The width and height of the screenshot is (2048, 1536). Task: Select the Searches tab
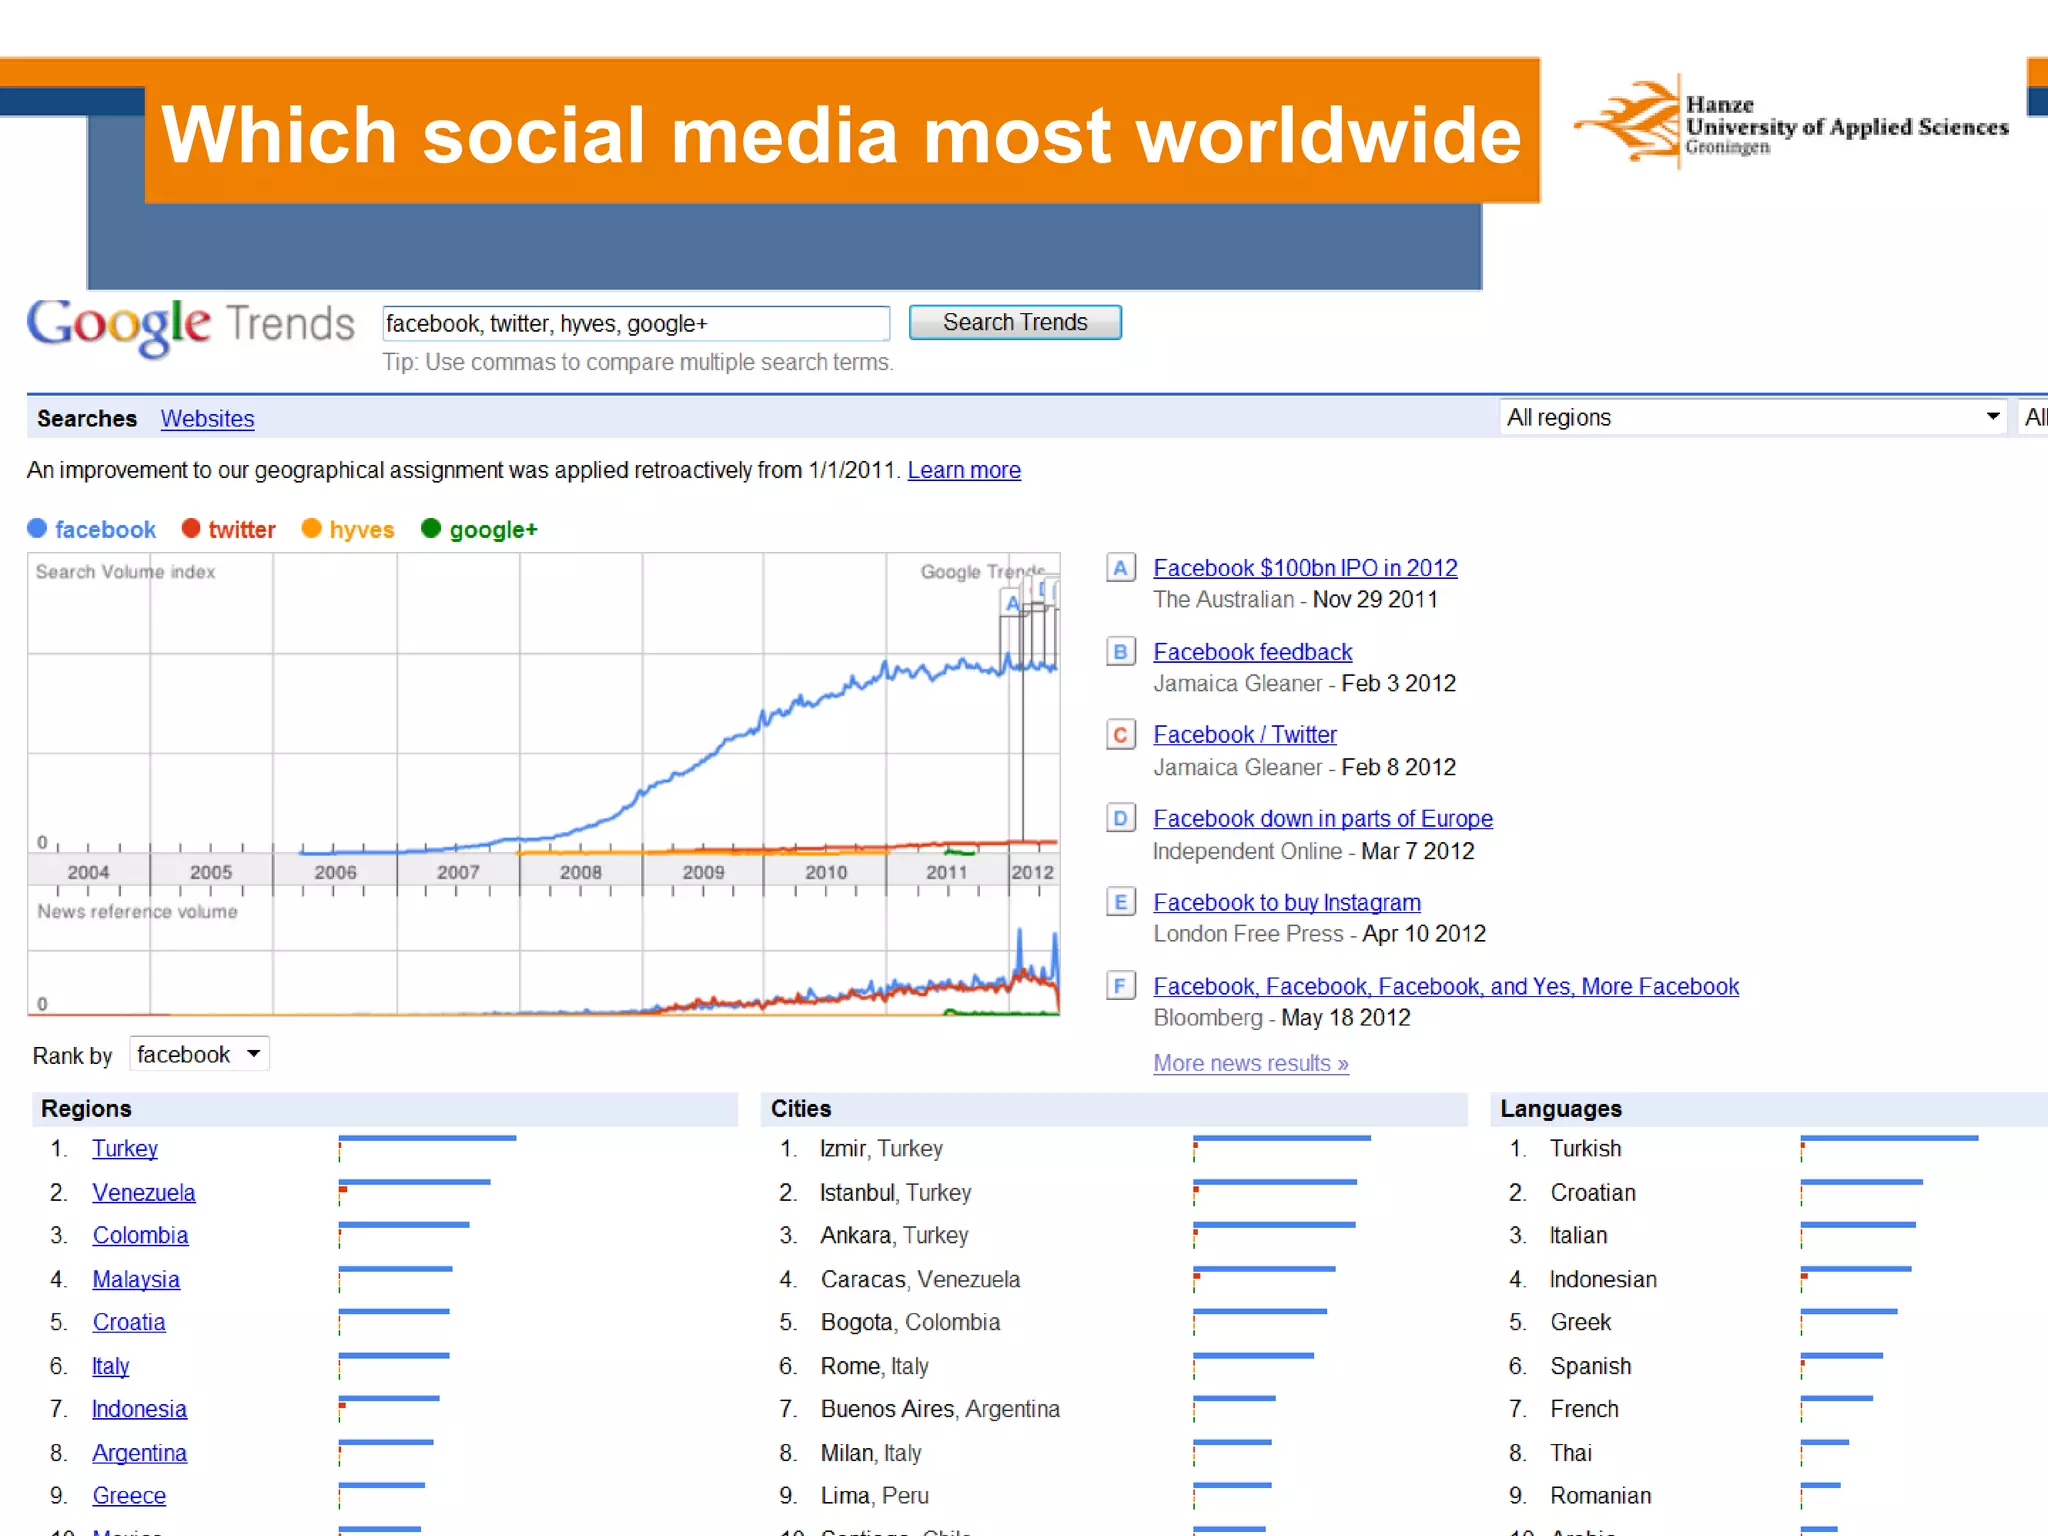pos(87,418)
